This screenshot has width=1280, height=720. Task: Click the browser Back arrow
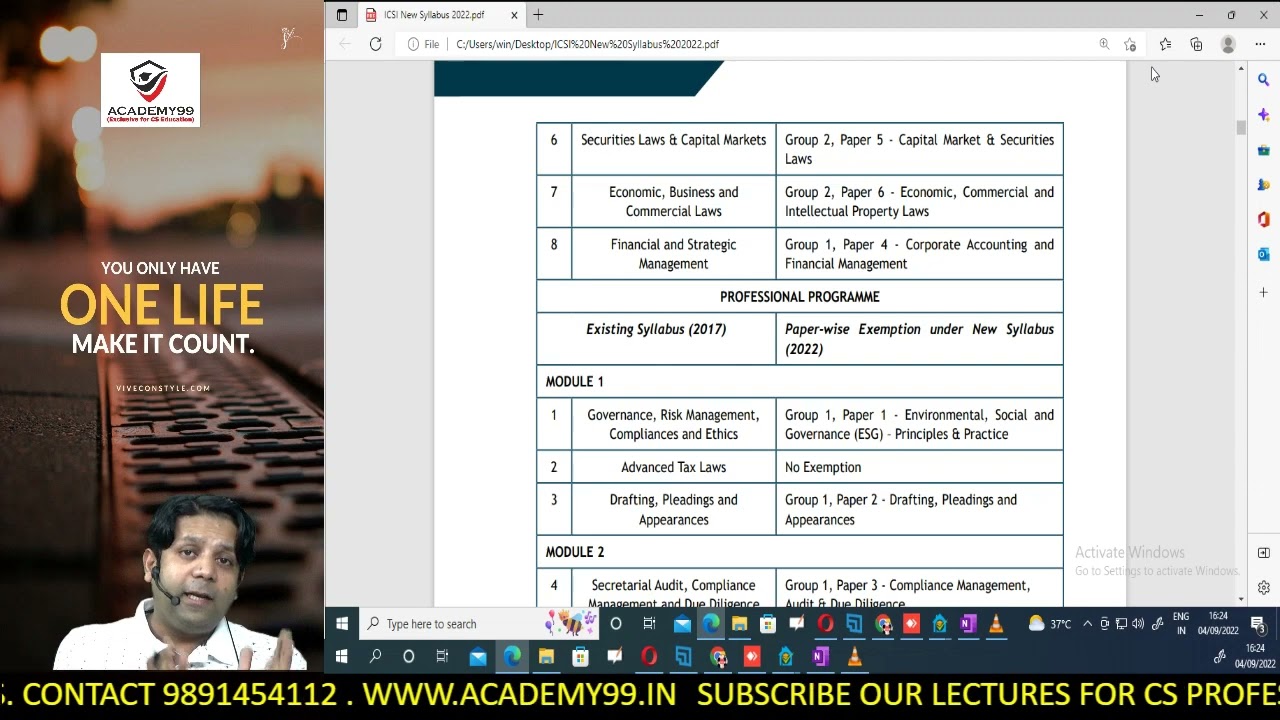click(345, 44)
